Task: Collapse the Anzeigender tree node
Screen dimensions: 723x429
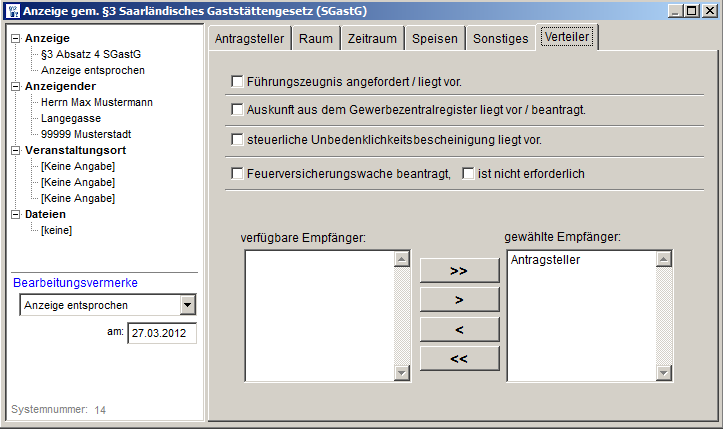Action: pyautogui.click(x=15, y=86)
